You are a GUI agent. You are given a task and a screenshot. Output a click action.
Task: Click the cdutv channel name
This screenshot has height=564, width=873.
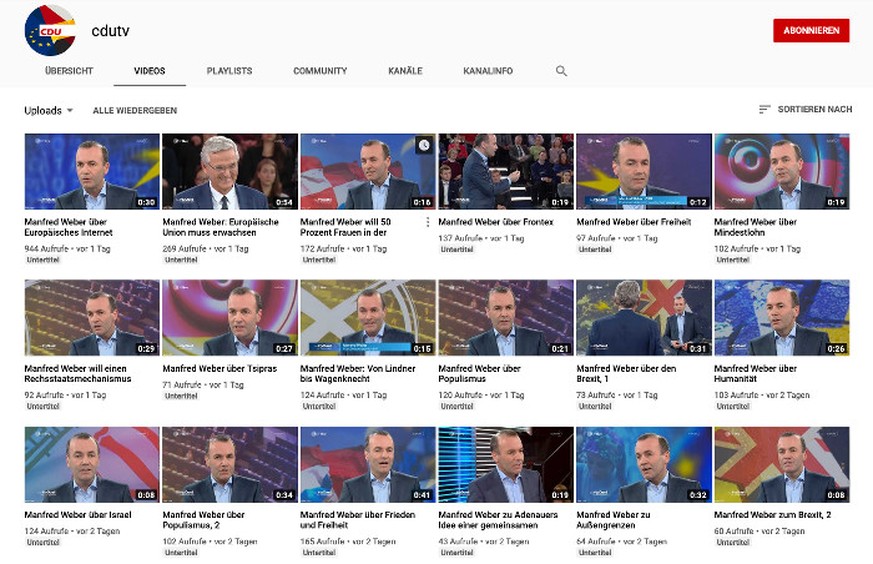click(x=110, y=31)
